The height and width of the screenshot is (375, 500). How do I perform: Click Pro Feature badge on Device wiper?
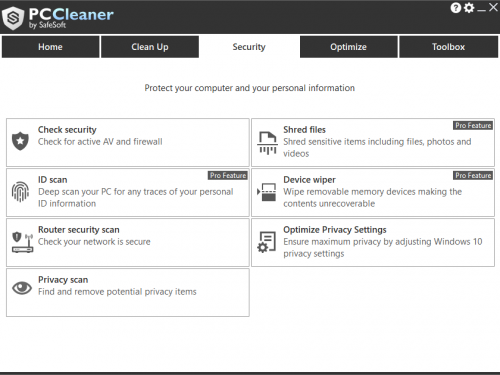473,175
